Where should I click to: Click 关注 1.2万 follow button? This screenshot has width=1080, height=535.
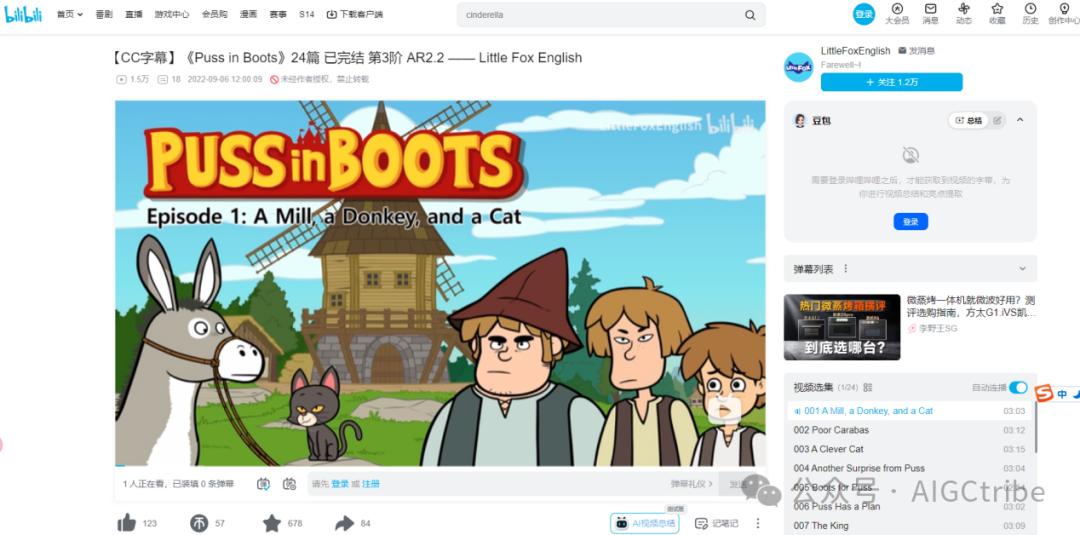click(x=891, y=82)
